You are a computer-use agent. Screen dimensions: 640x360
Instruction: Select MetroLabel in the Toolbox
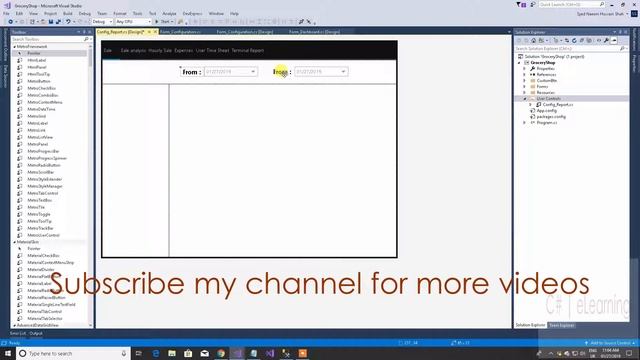tap(38, 123)
